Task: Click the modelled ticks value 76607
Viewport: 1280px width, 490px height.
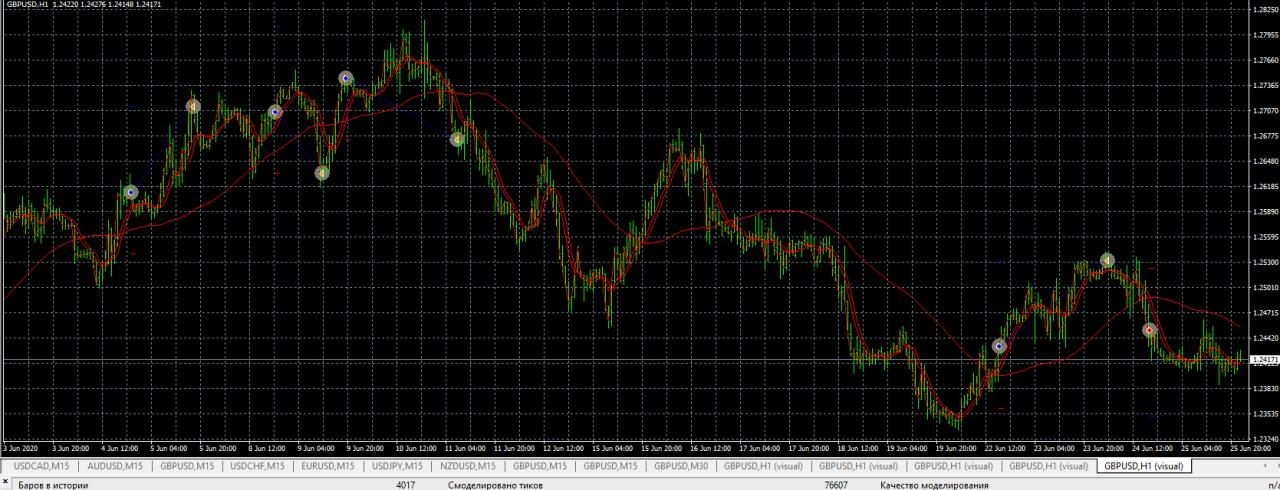Action: (x=836, y=485)
